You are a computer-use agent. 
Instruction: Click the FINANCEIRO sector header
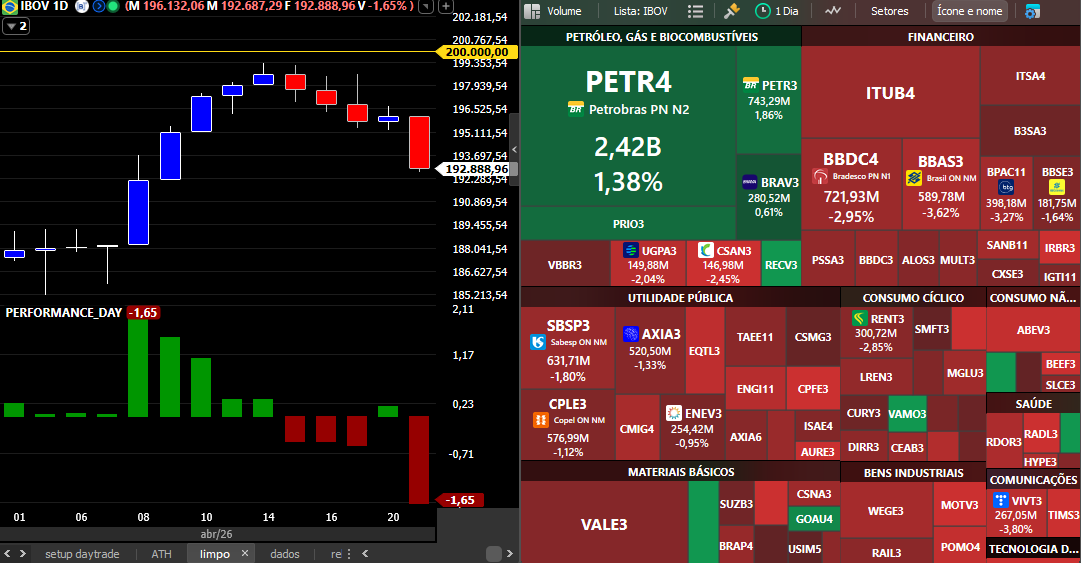(x=940, y=37)
